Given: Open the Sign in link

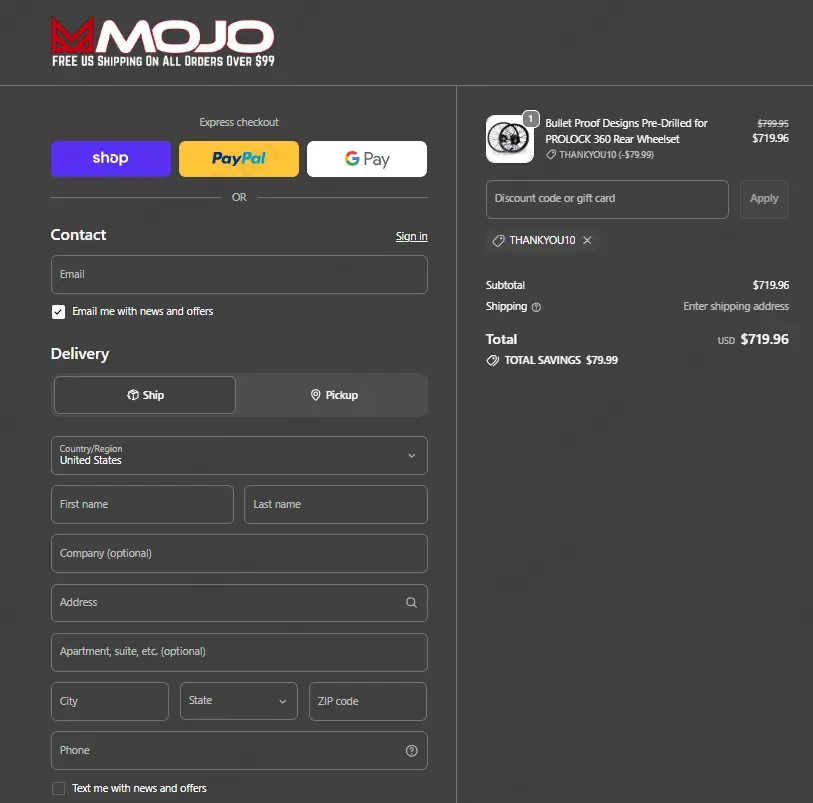Looking at the screenshot, I should click(411, 236).
